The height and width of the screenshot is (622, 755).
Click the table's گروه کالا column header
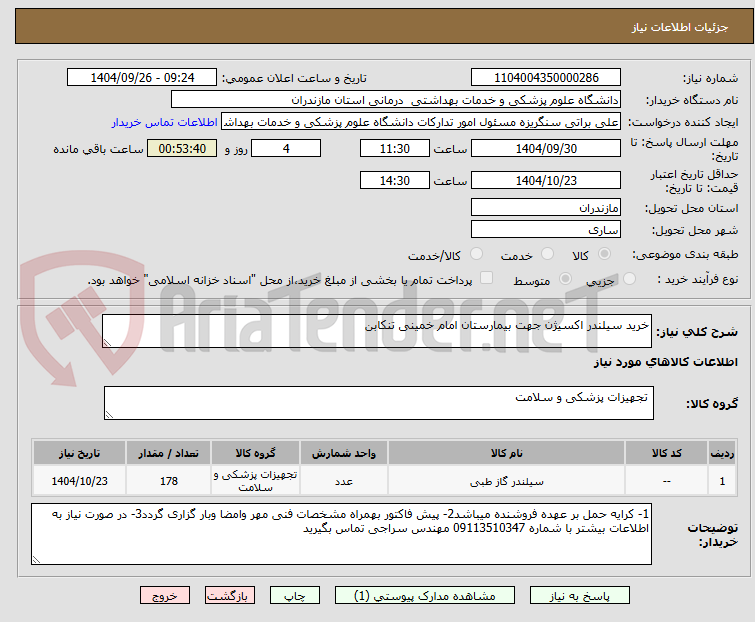pos(255,453)
